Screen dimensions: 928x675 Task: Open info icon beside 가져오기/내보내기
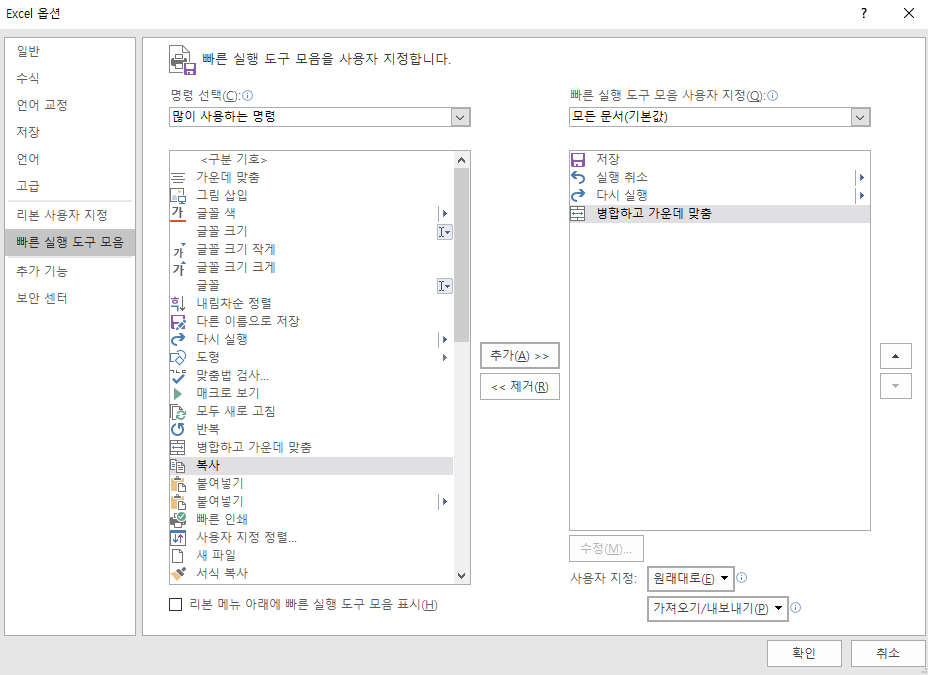(x=796, y=608)
